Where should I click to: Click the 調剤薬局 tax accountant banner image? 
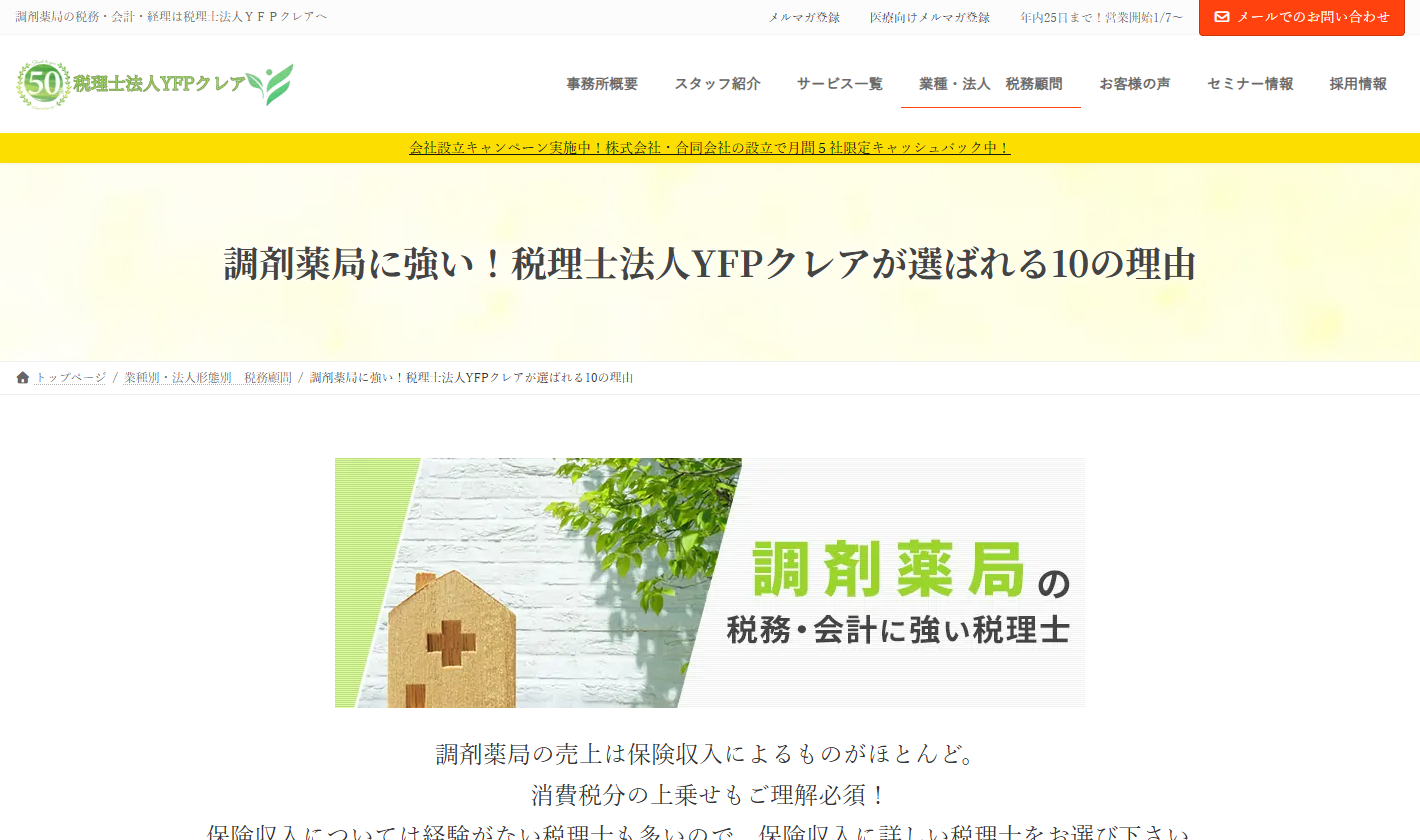tap(710, 583)
